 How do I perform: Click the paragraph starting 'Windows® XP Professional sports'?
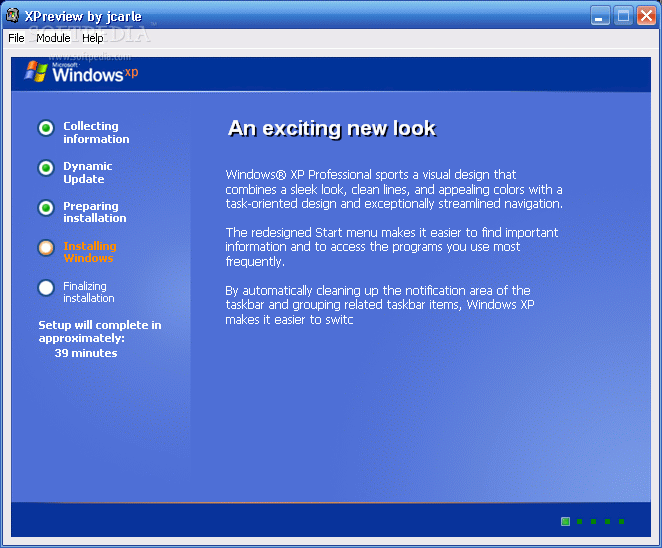(394, 189)
